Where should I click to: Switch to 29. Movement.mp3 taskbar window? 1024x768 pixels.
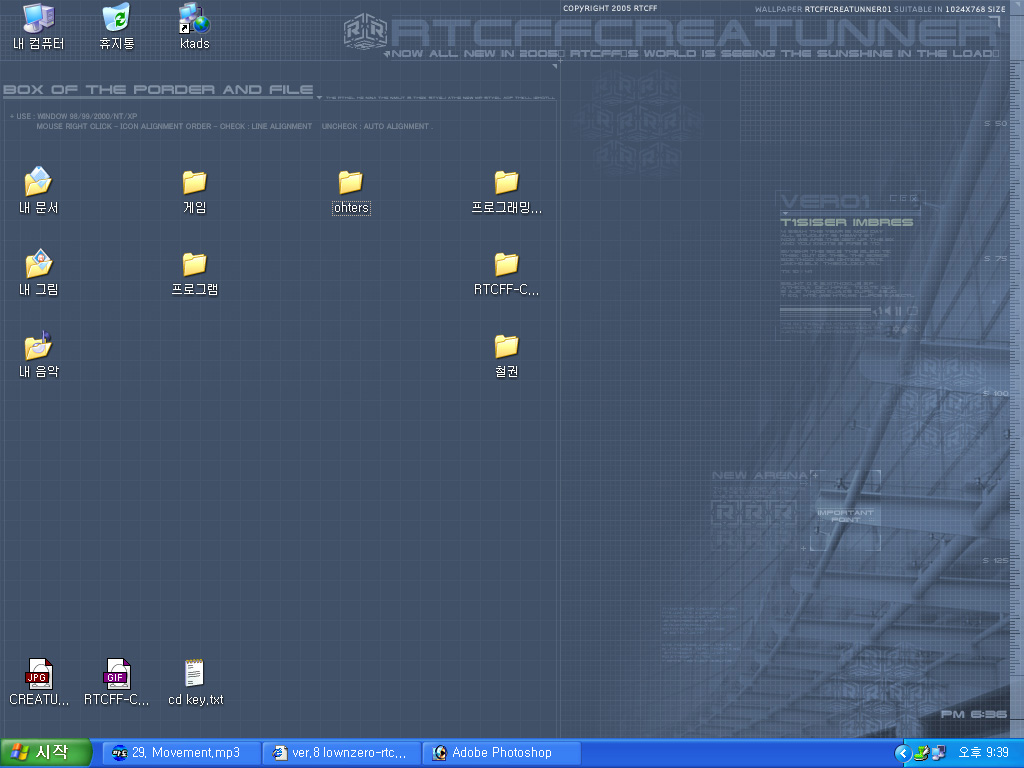pyautogui.click(x=181, y=753)
